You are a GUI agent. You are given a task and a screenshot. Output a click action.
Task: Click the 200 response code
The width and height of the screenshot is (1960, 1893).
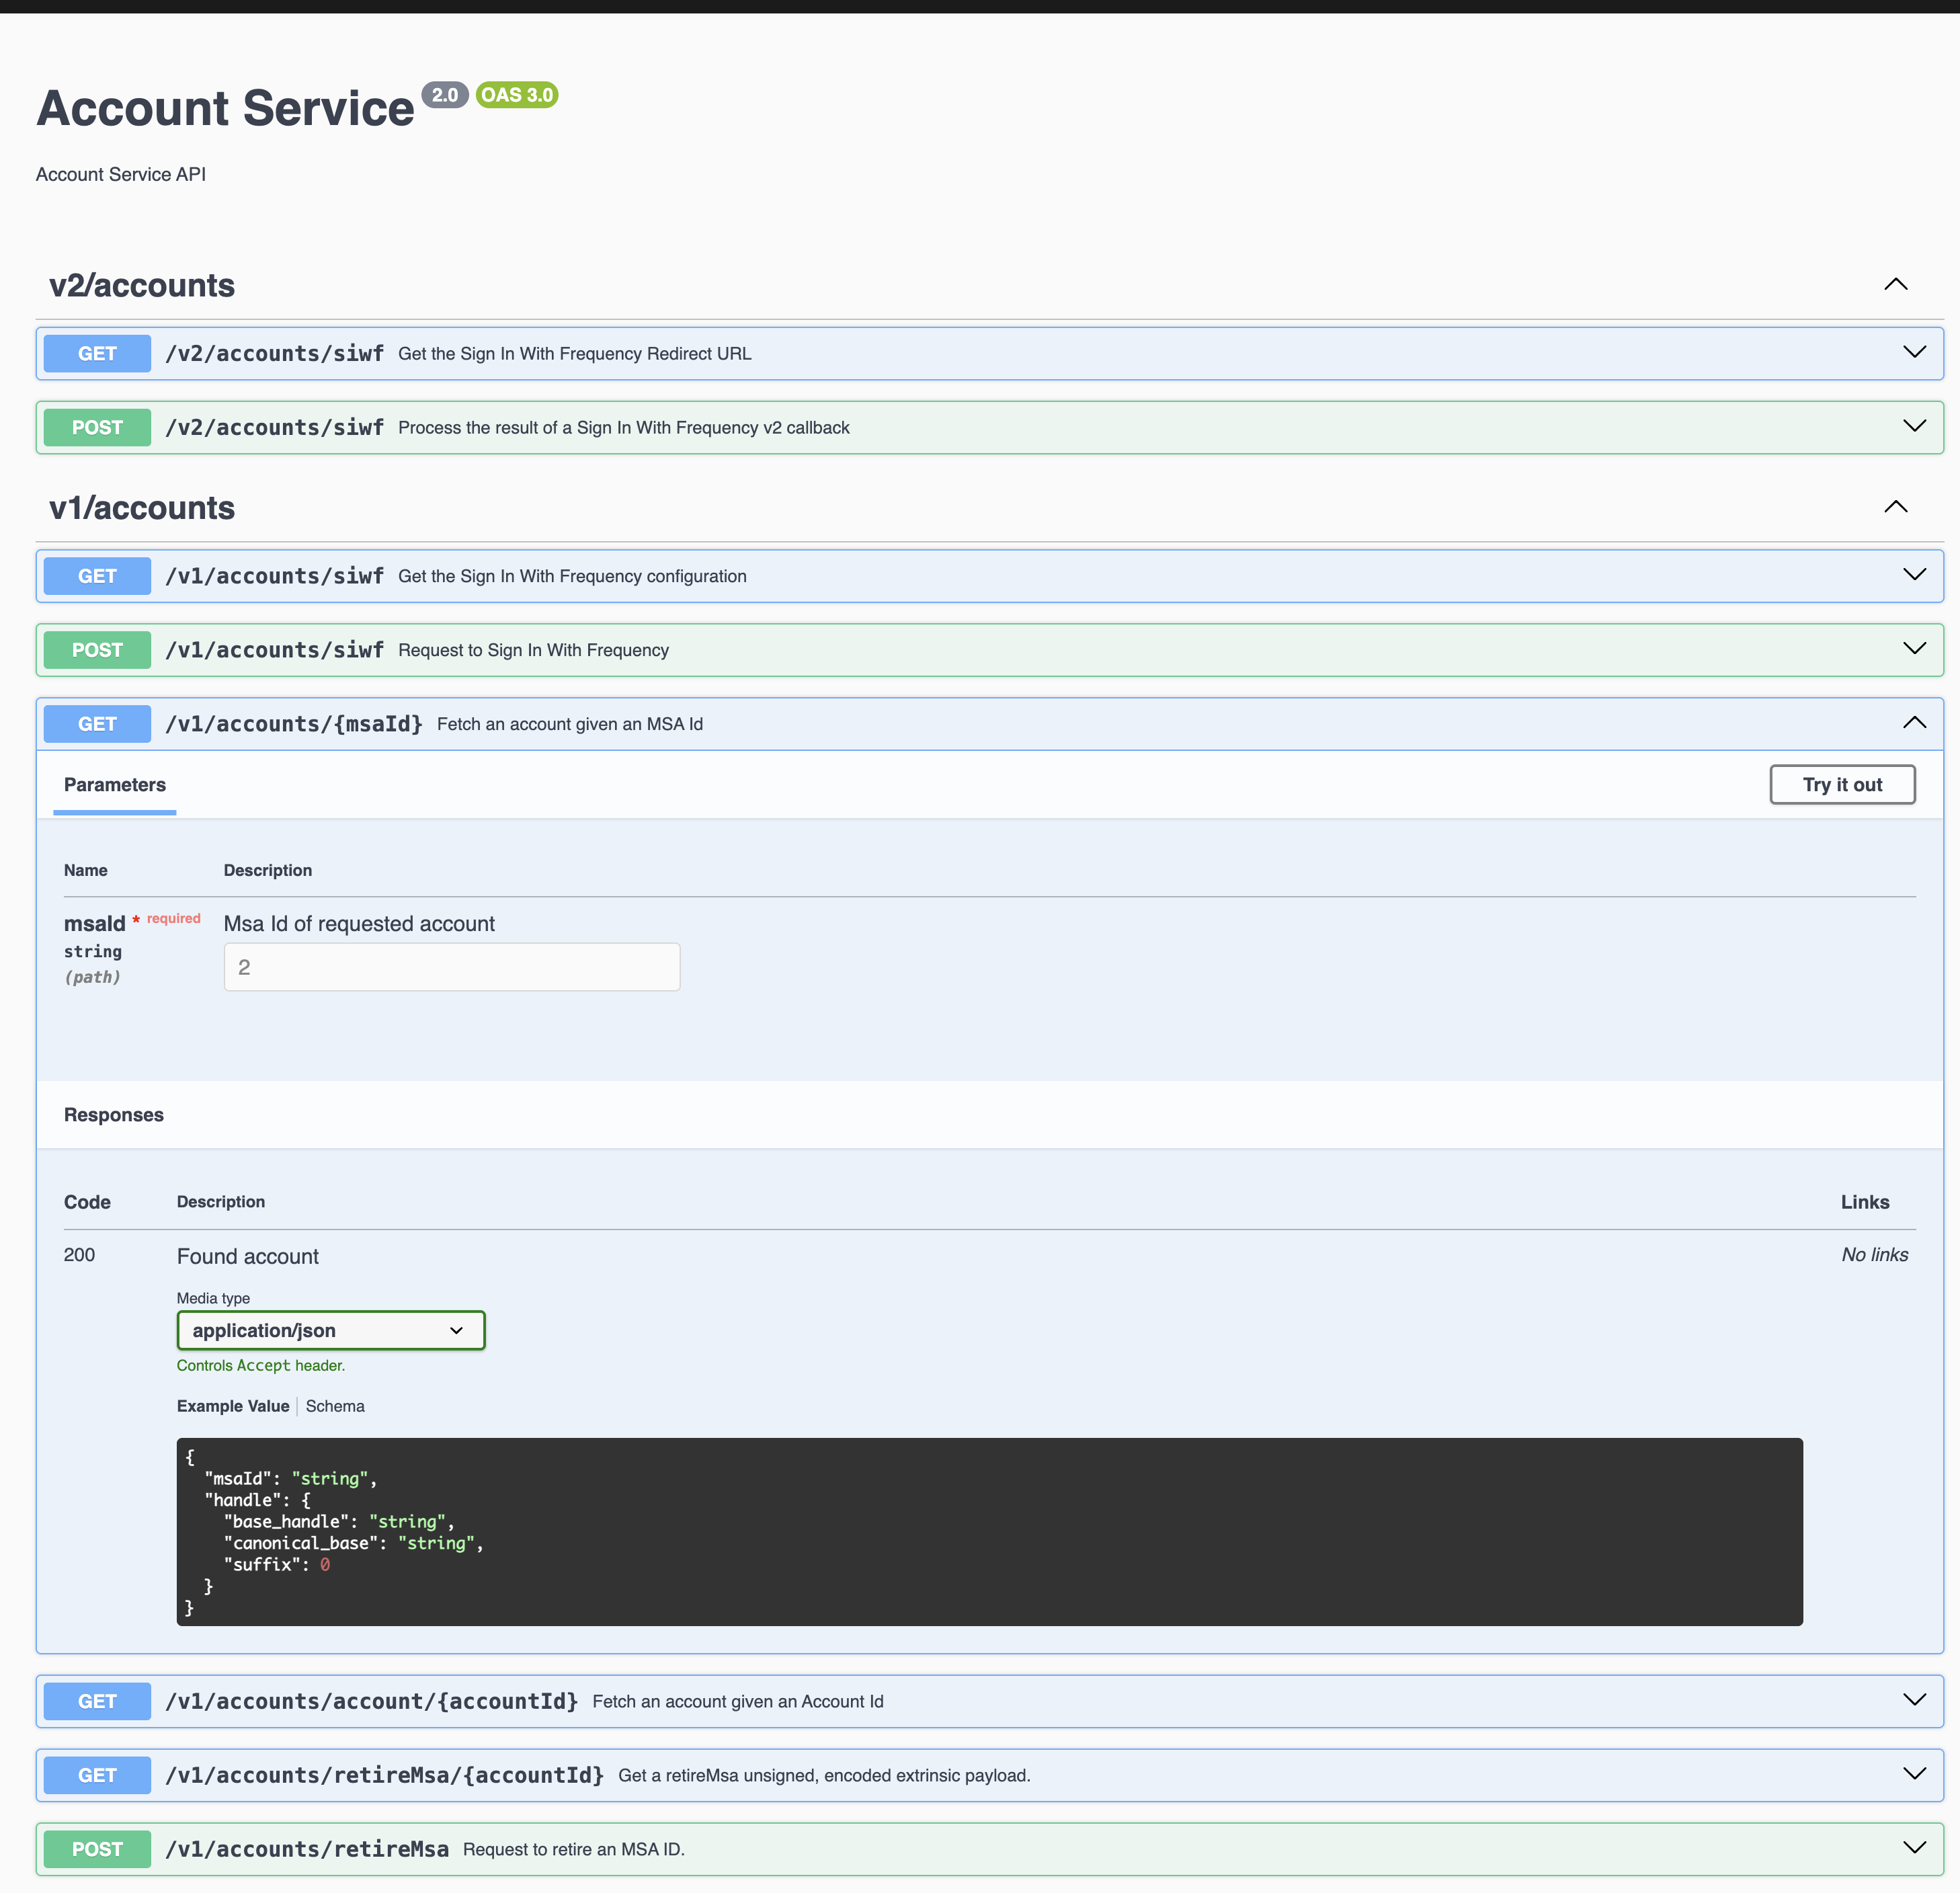(80, 1255)
